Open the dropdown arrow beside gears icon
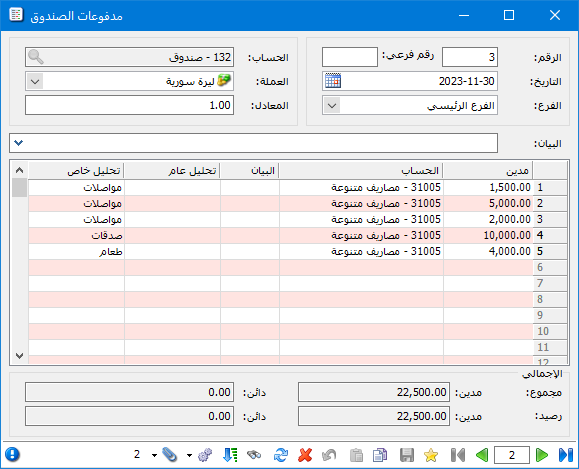Viewport: 579px width, 469px height. pos(189,455)
